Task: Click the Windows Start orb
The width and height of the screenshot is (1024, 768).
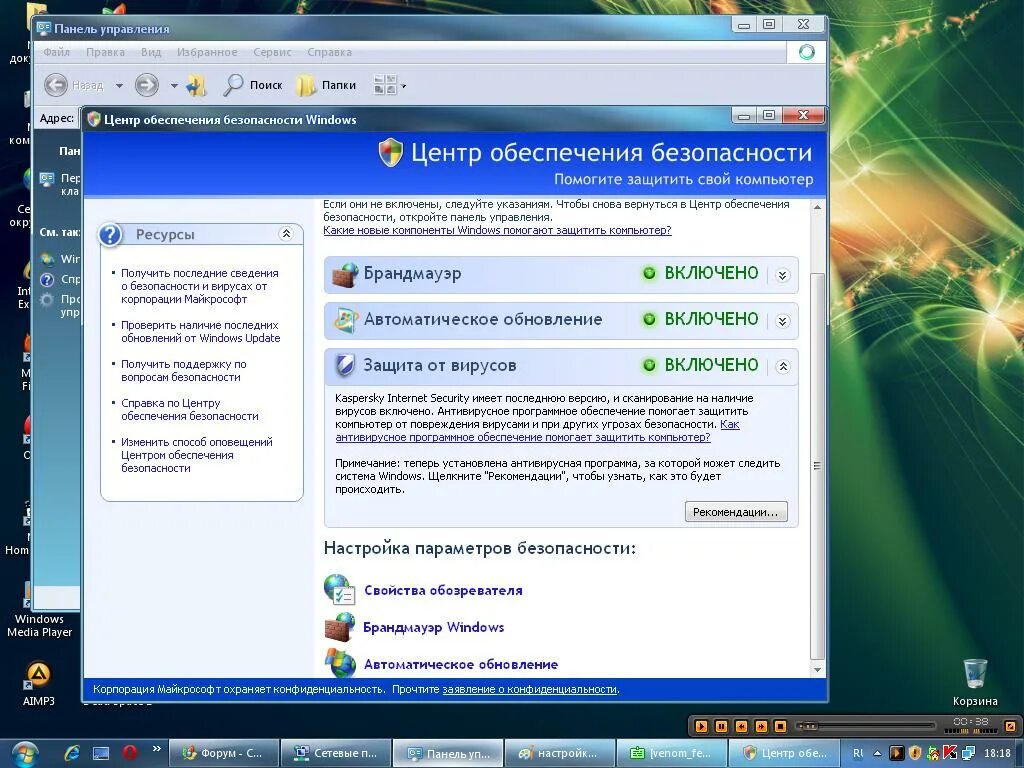Action: pos(25,753)
